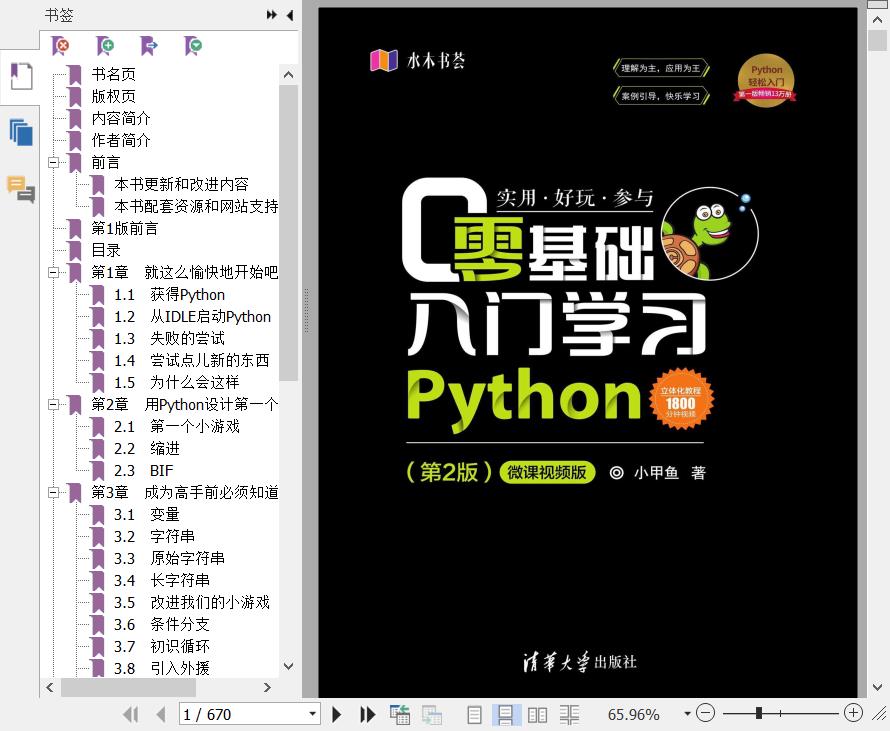Open bookmark 3.5 改进我们的小游戏

pyautogui.click(x=192, y=602)
